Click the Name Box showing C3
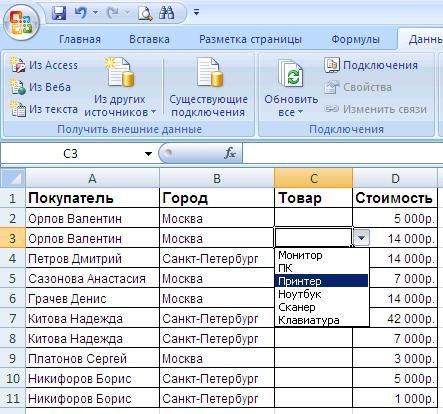Image resolution: width=443 pixels, height=414 pixels. tap(71, 154)
